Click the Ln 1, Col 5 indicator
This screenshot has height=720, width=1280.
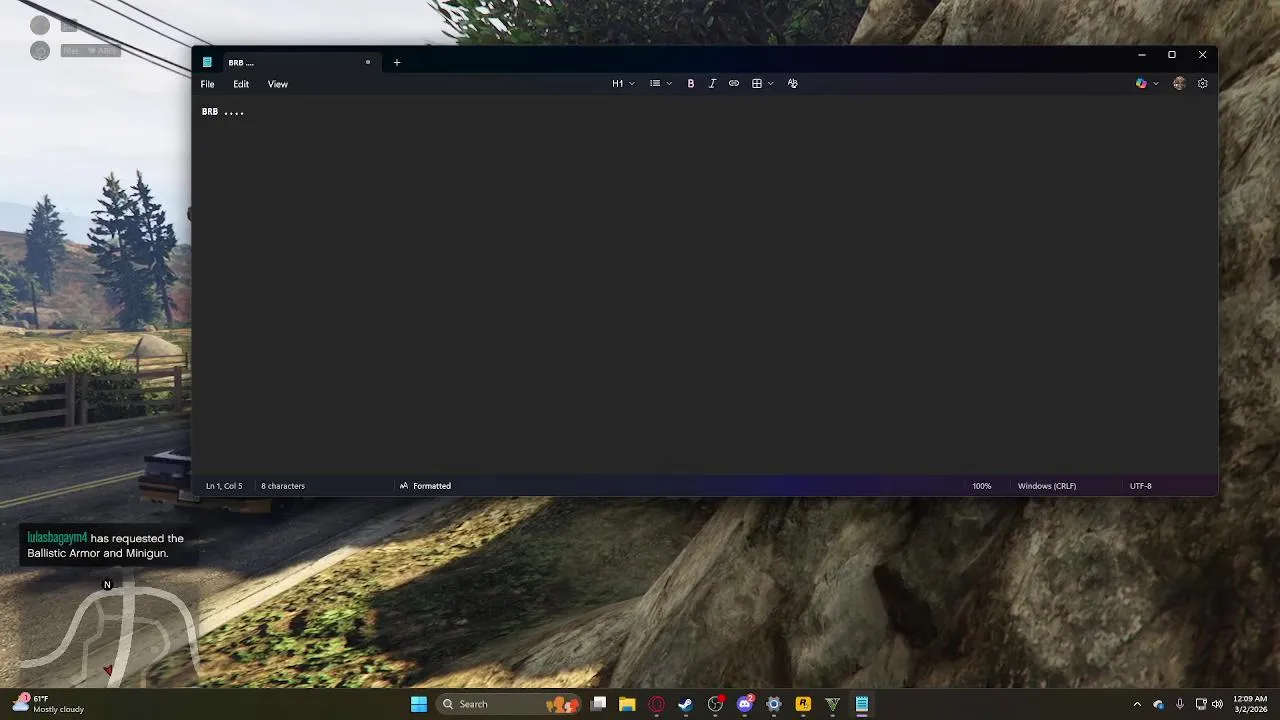[x=224, y=486]
